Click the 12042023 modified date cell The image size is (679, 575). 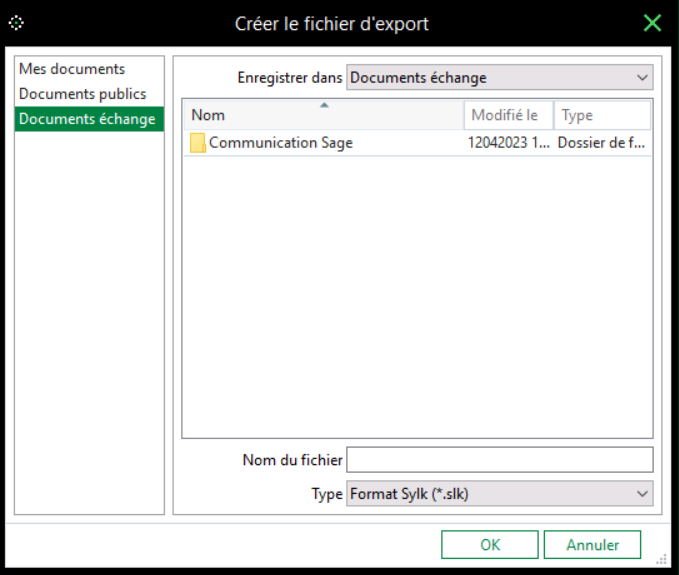[x=508, y=143]
